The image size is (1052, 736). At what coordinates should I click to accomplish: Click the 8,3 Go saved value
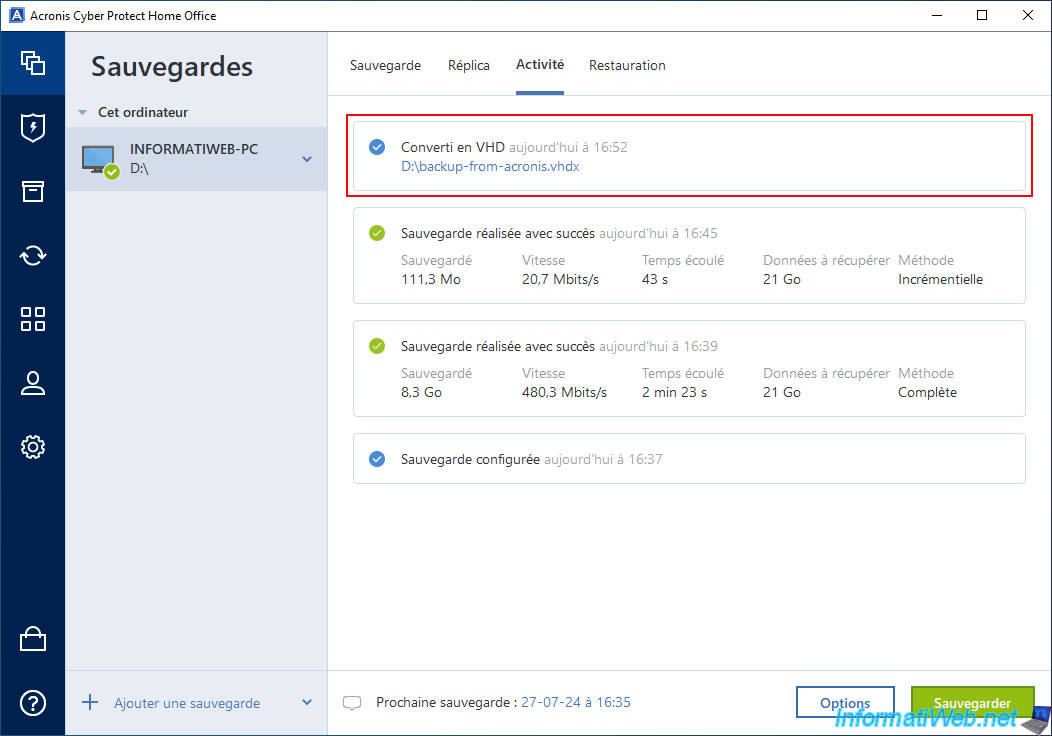(421, 392)
